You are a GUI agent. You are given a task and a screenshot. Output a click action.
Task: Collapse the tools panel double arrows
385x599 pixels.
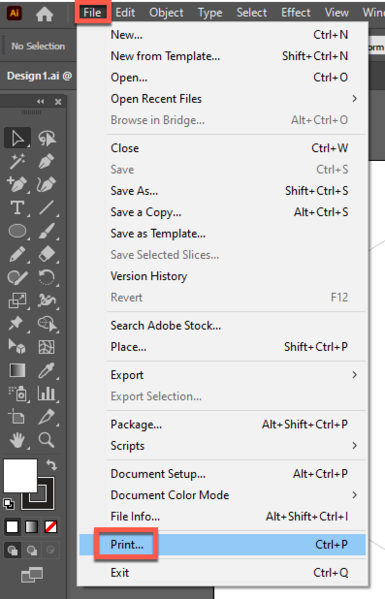click(x=40, y=102)
